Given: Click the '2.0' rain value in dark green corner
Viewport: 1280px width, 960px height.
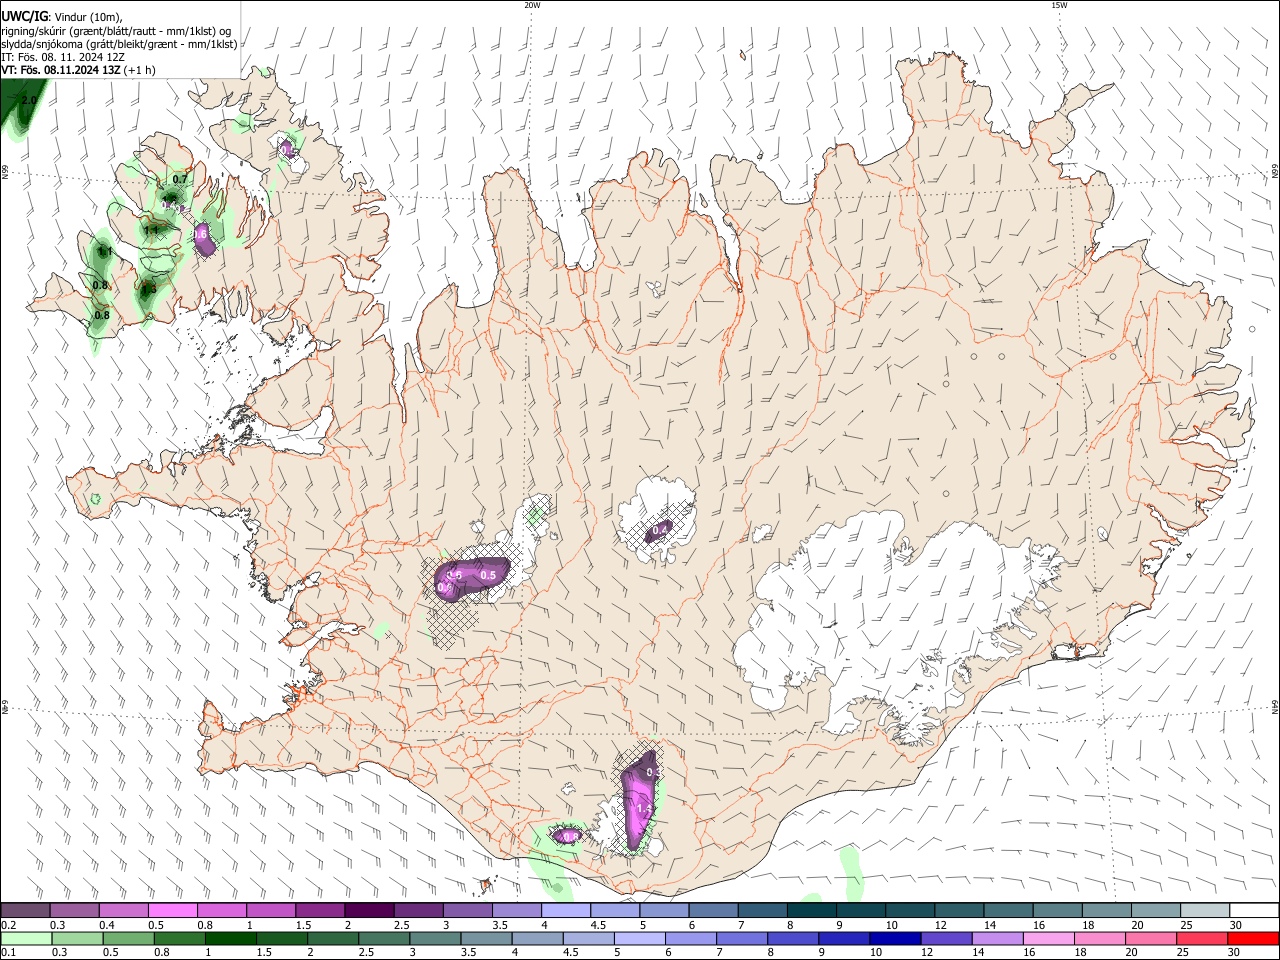Looking at the screenshot, I should 28,100.
